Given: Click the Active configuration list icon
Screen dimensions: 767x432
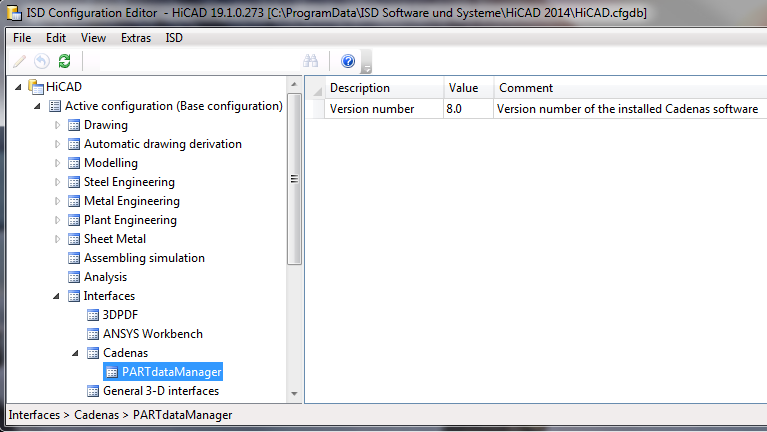Looking at the screenshot, I should click(55, 106).
